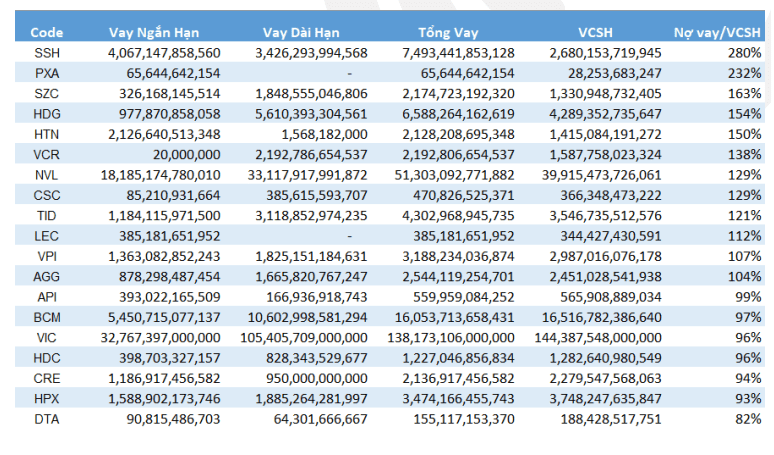This screenshot has width=774, height=455.
Task: Click VCR ratio 138%
Action: tap(744, 155)
